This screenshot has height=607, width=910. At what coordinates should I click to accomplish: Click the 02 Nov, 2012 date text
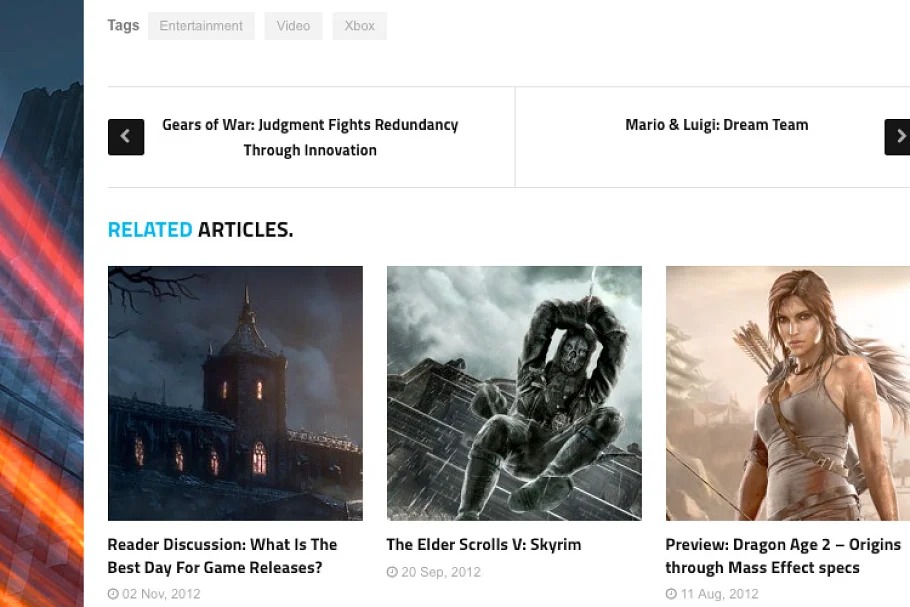click(161, 594)
